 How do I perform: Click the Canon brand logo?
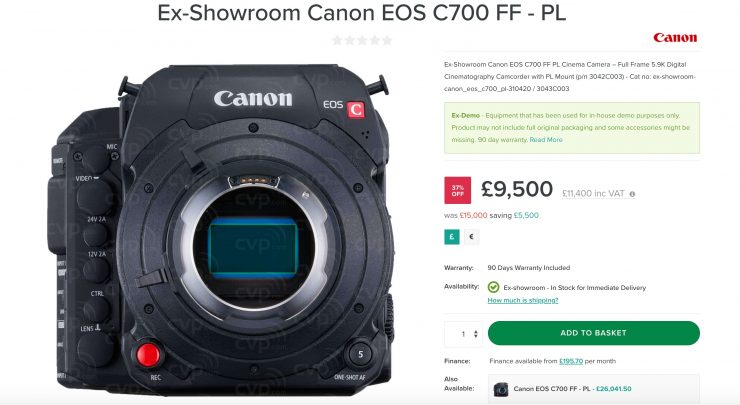tap(675, 38)
